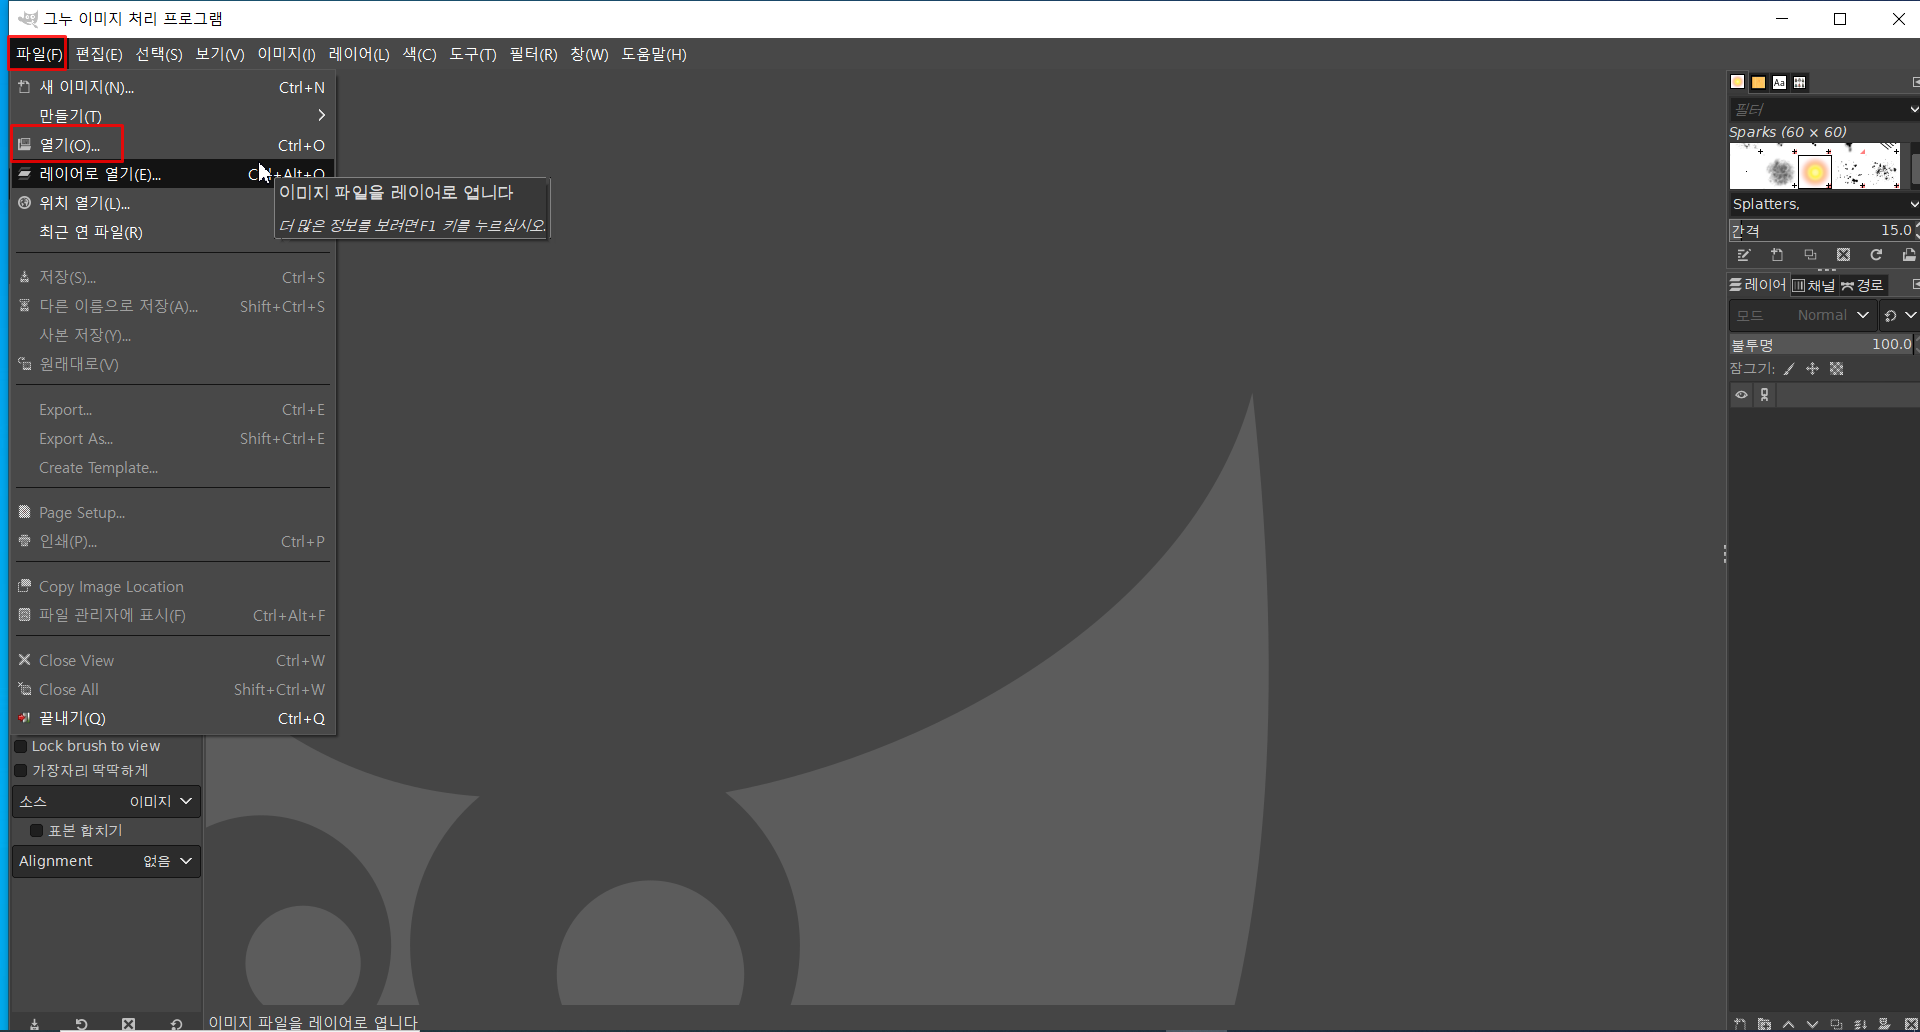The height and width of the screenshot is (1032, 1920).
Task: Click the lock position and size icon
Action: click(x=1812, y=369)
